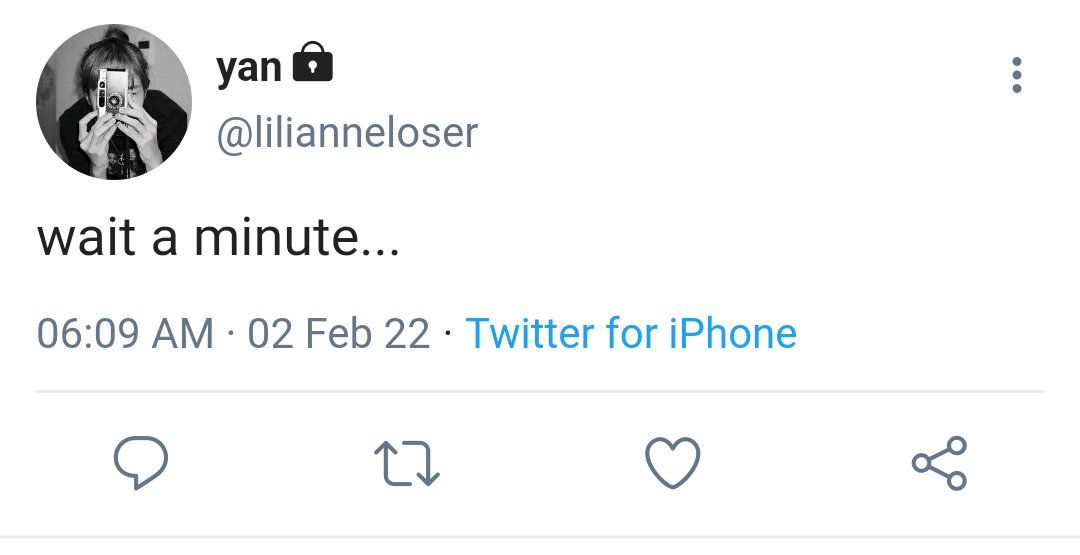This screenshot has width=1080, height=555.
Task: Click the '02 Feb 22' date
Action: coord(339,333)
